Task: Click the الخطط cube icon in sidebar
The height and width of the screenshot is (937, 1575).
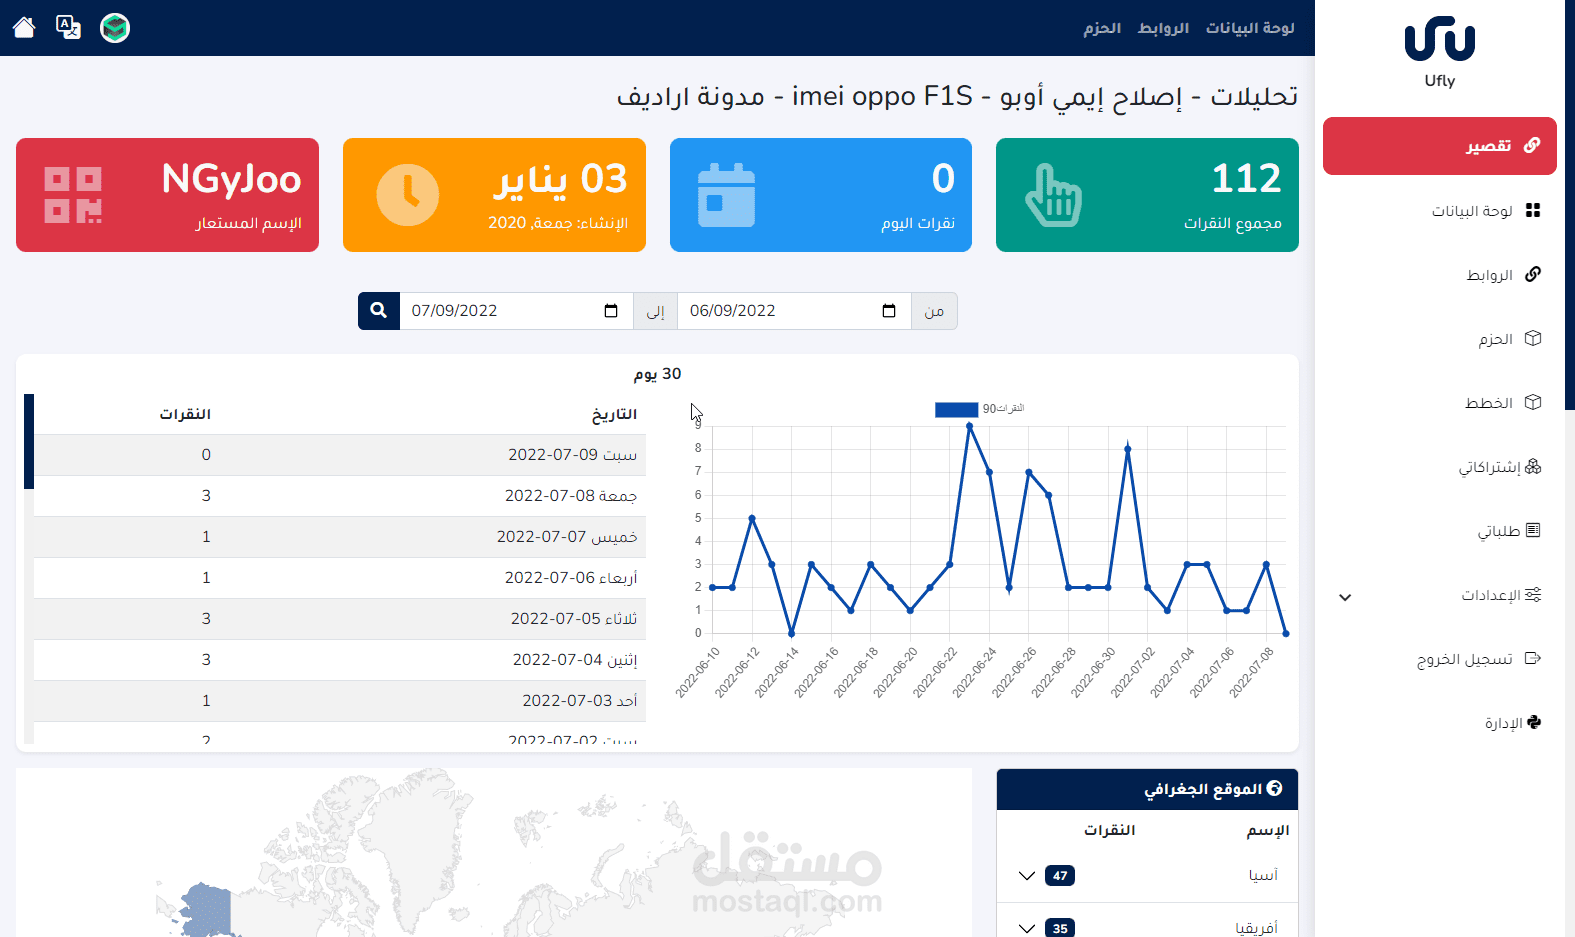Action: 1533,402
